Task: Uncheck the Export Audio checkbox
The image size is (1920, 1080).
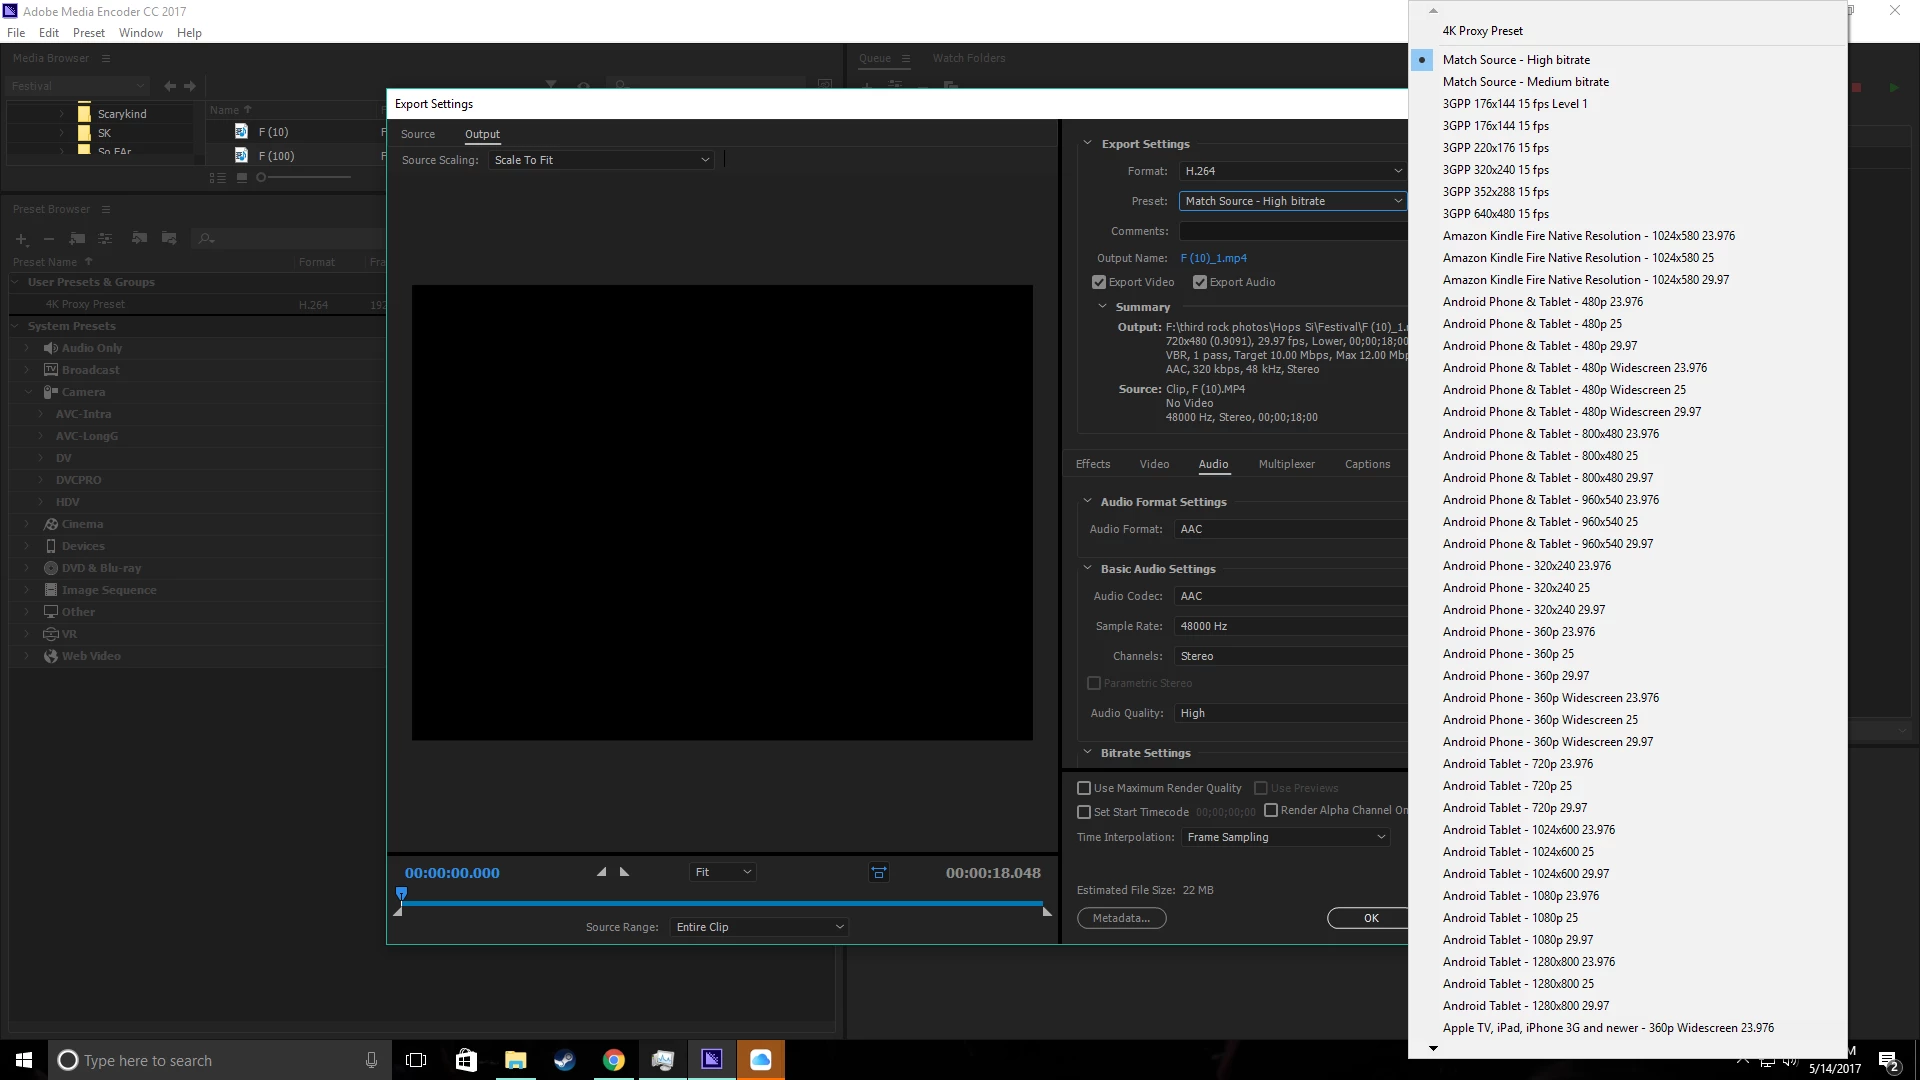Action: pos(1200,282)
